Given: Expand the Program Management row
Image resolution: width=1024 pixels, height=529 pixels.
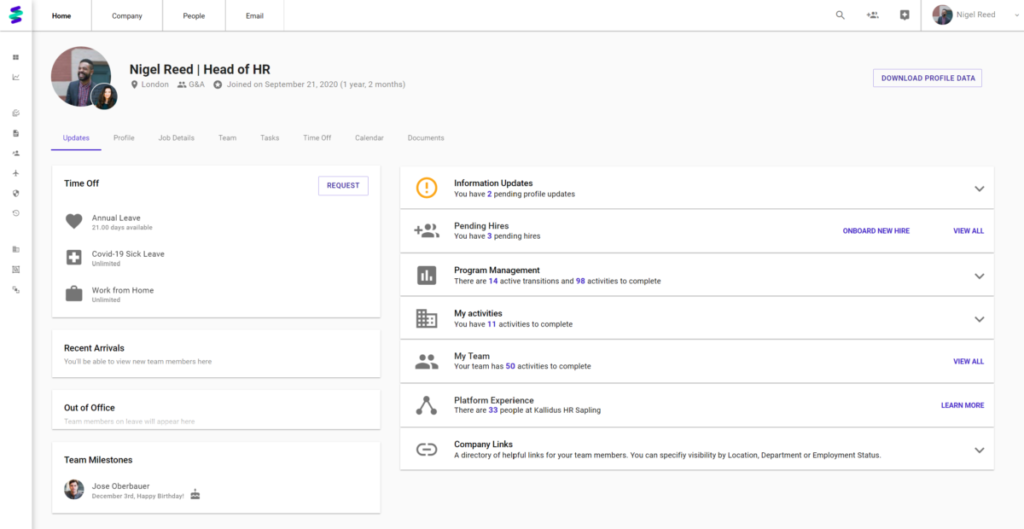Looking at the screenshot, I should [x=979, y=276].
